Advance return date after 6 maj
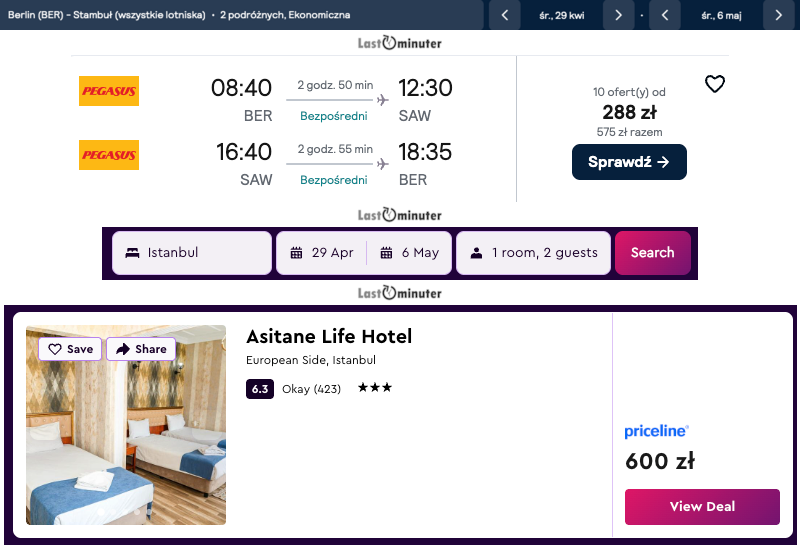The image size is (800, 545). pyautogui.click(x=778, y=15)
